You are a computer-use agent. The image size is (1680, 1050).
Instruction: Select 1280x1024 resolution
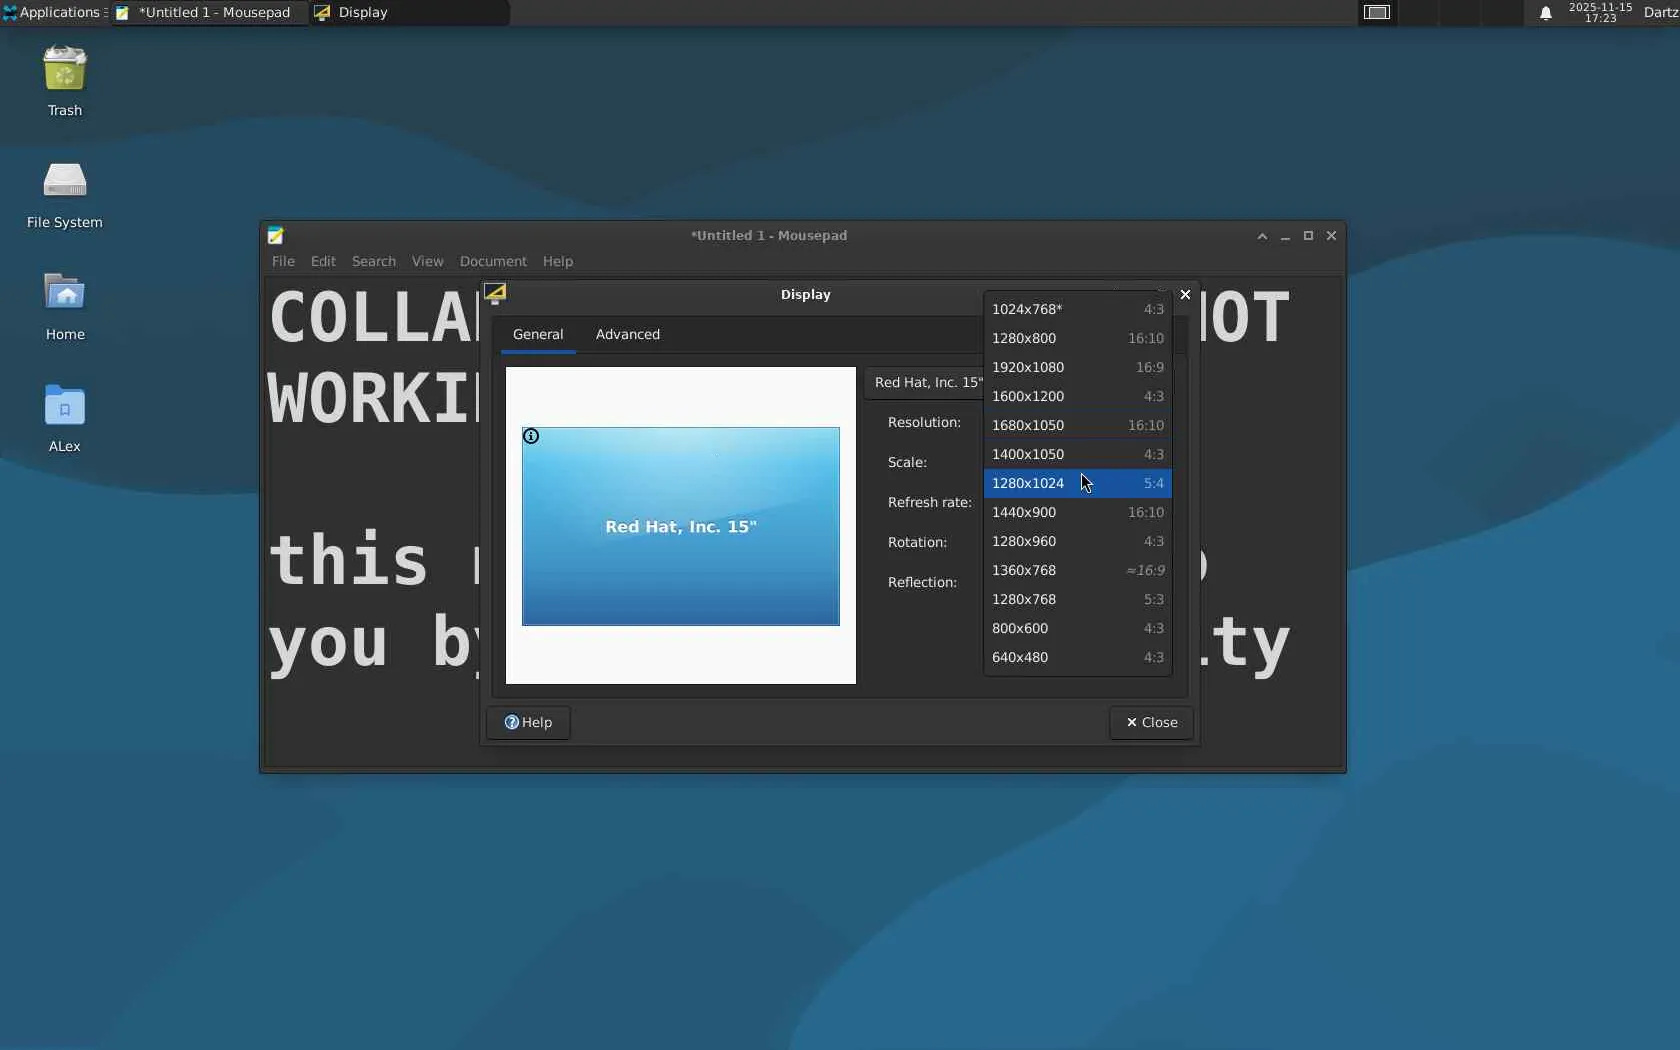[1078, 483]
